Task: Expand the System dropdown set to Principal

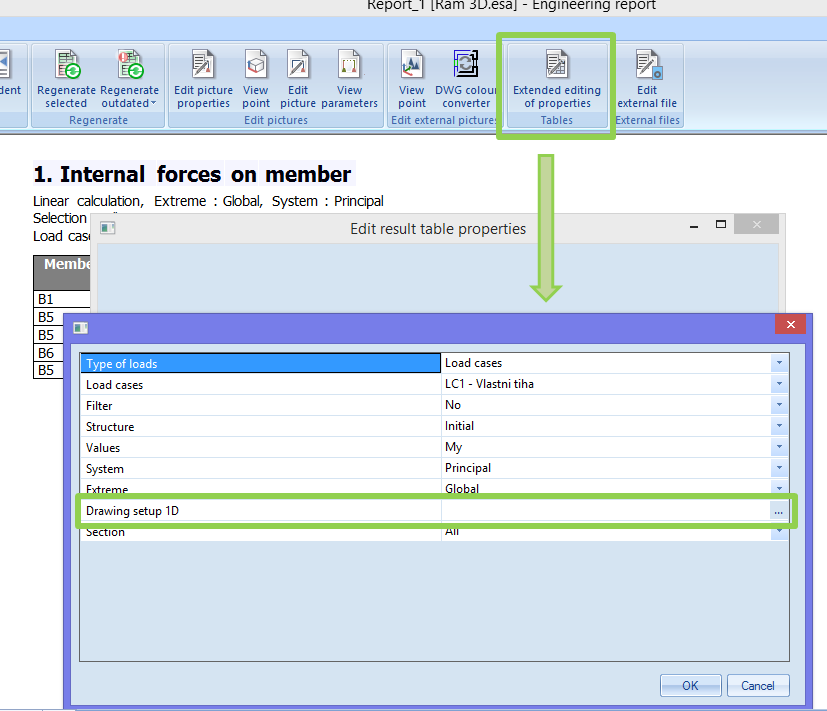Action: (779, 468)
